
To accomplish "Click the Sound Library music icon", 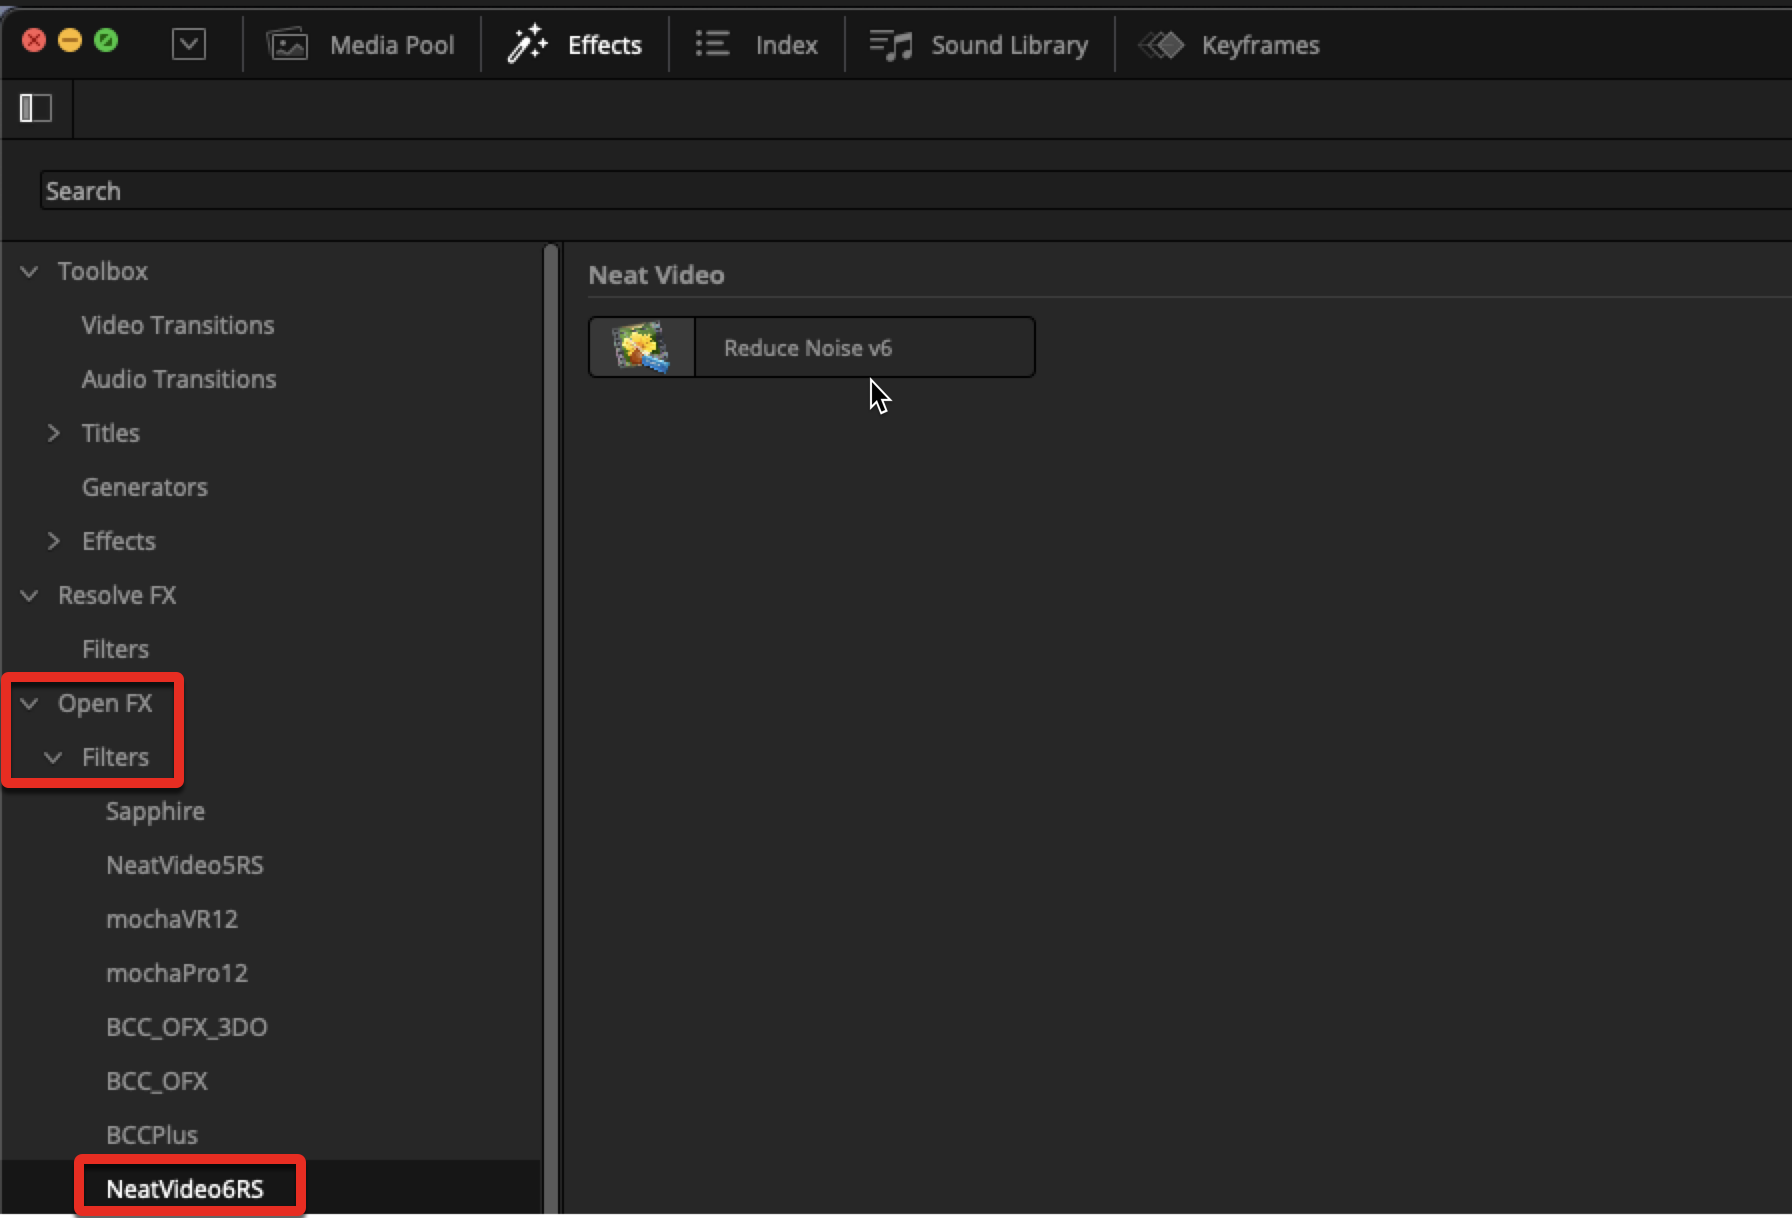I will [x=891, y=45].
